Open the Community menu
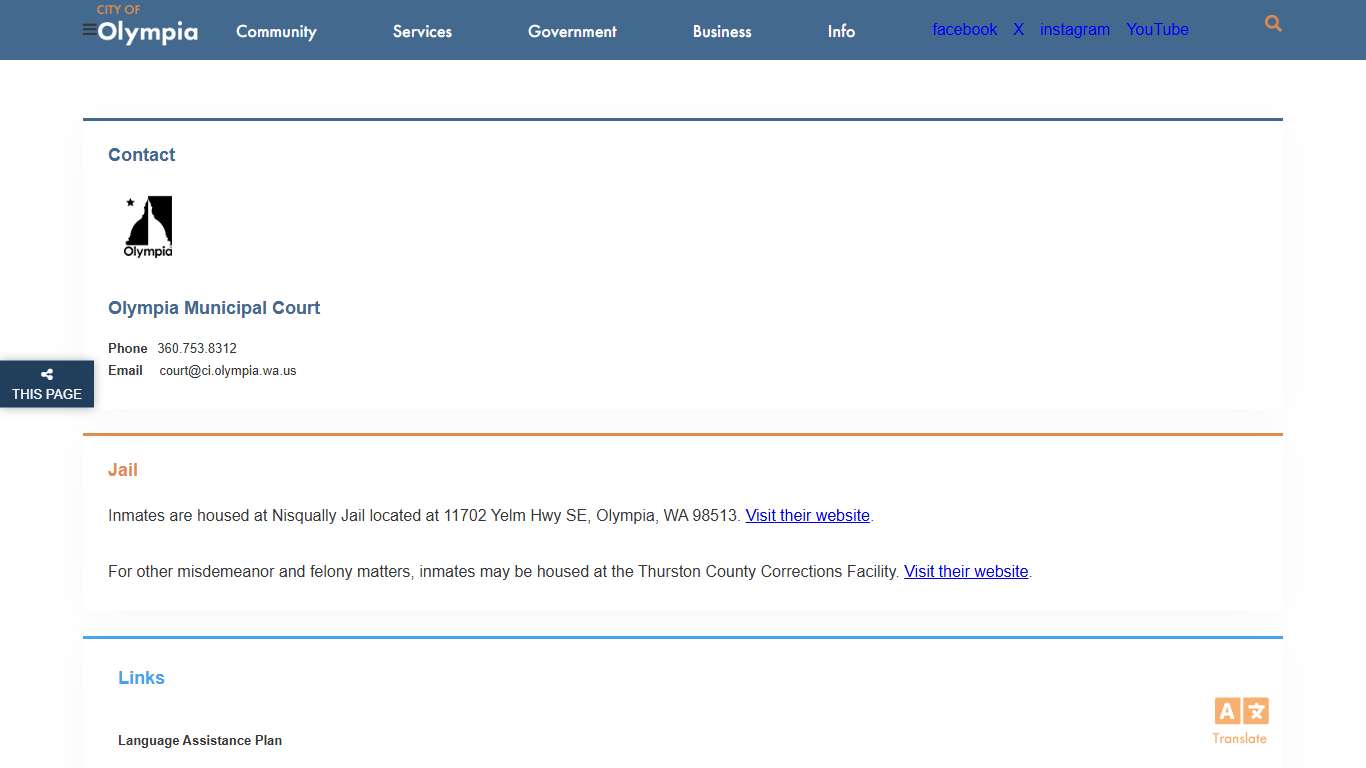Screen dimensions: 1366x768 pos(276,31)
